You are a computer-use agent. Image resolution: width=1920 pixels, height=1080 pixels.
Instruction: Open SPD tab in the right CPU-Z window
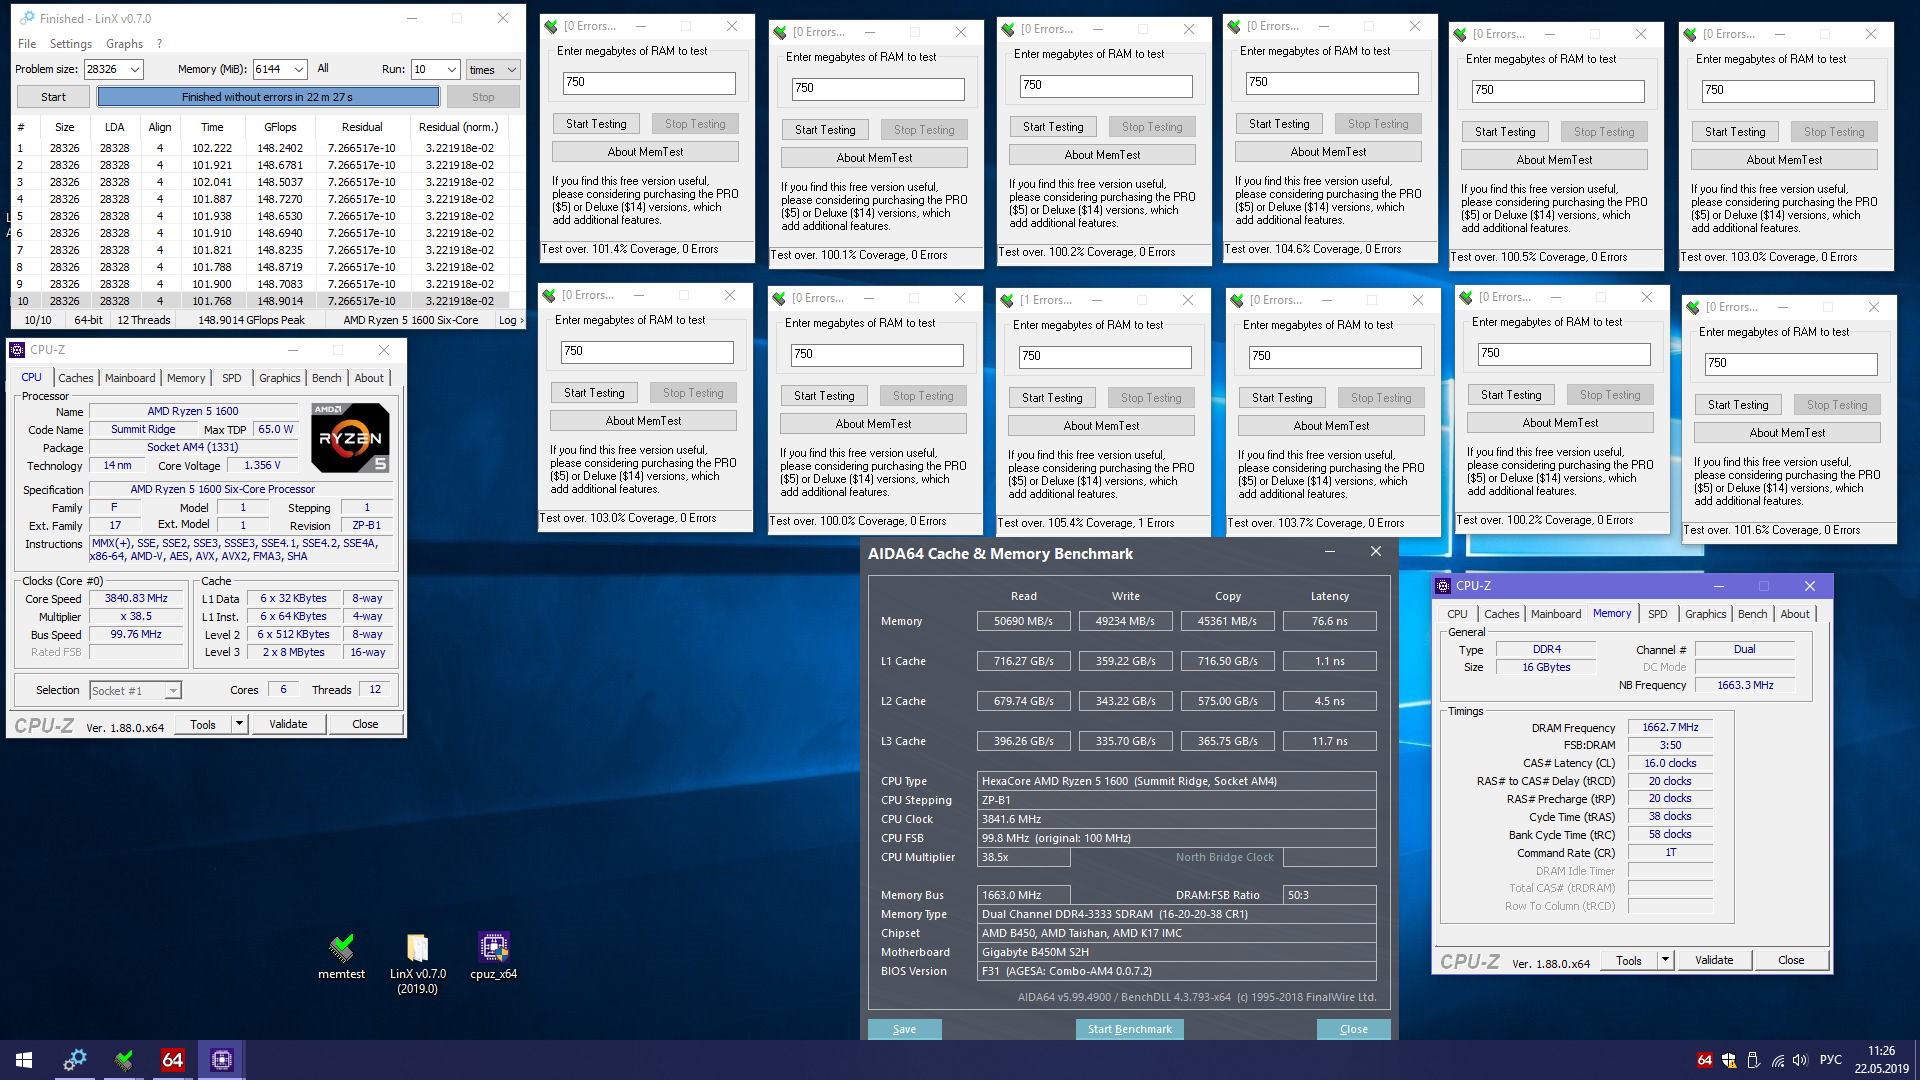1657,614
